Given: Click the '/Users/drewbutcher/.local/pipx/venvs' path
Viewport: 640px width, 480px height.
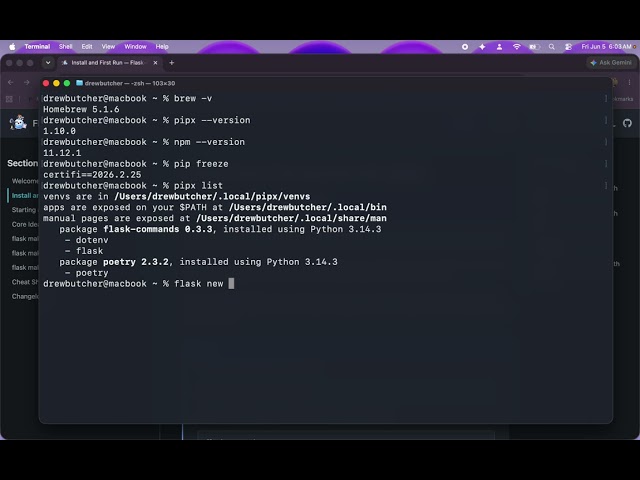Looking at the screenshot, I should click(x=212, y=197).
